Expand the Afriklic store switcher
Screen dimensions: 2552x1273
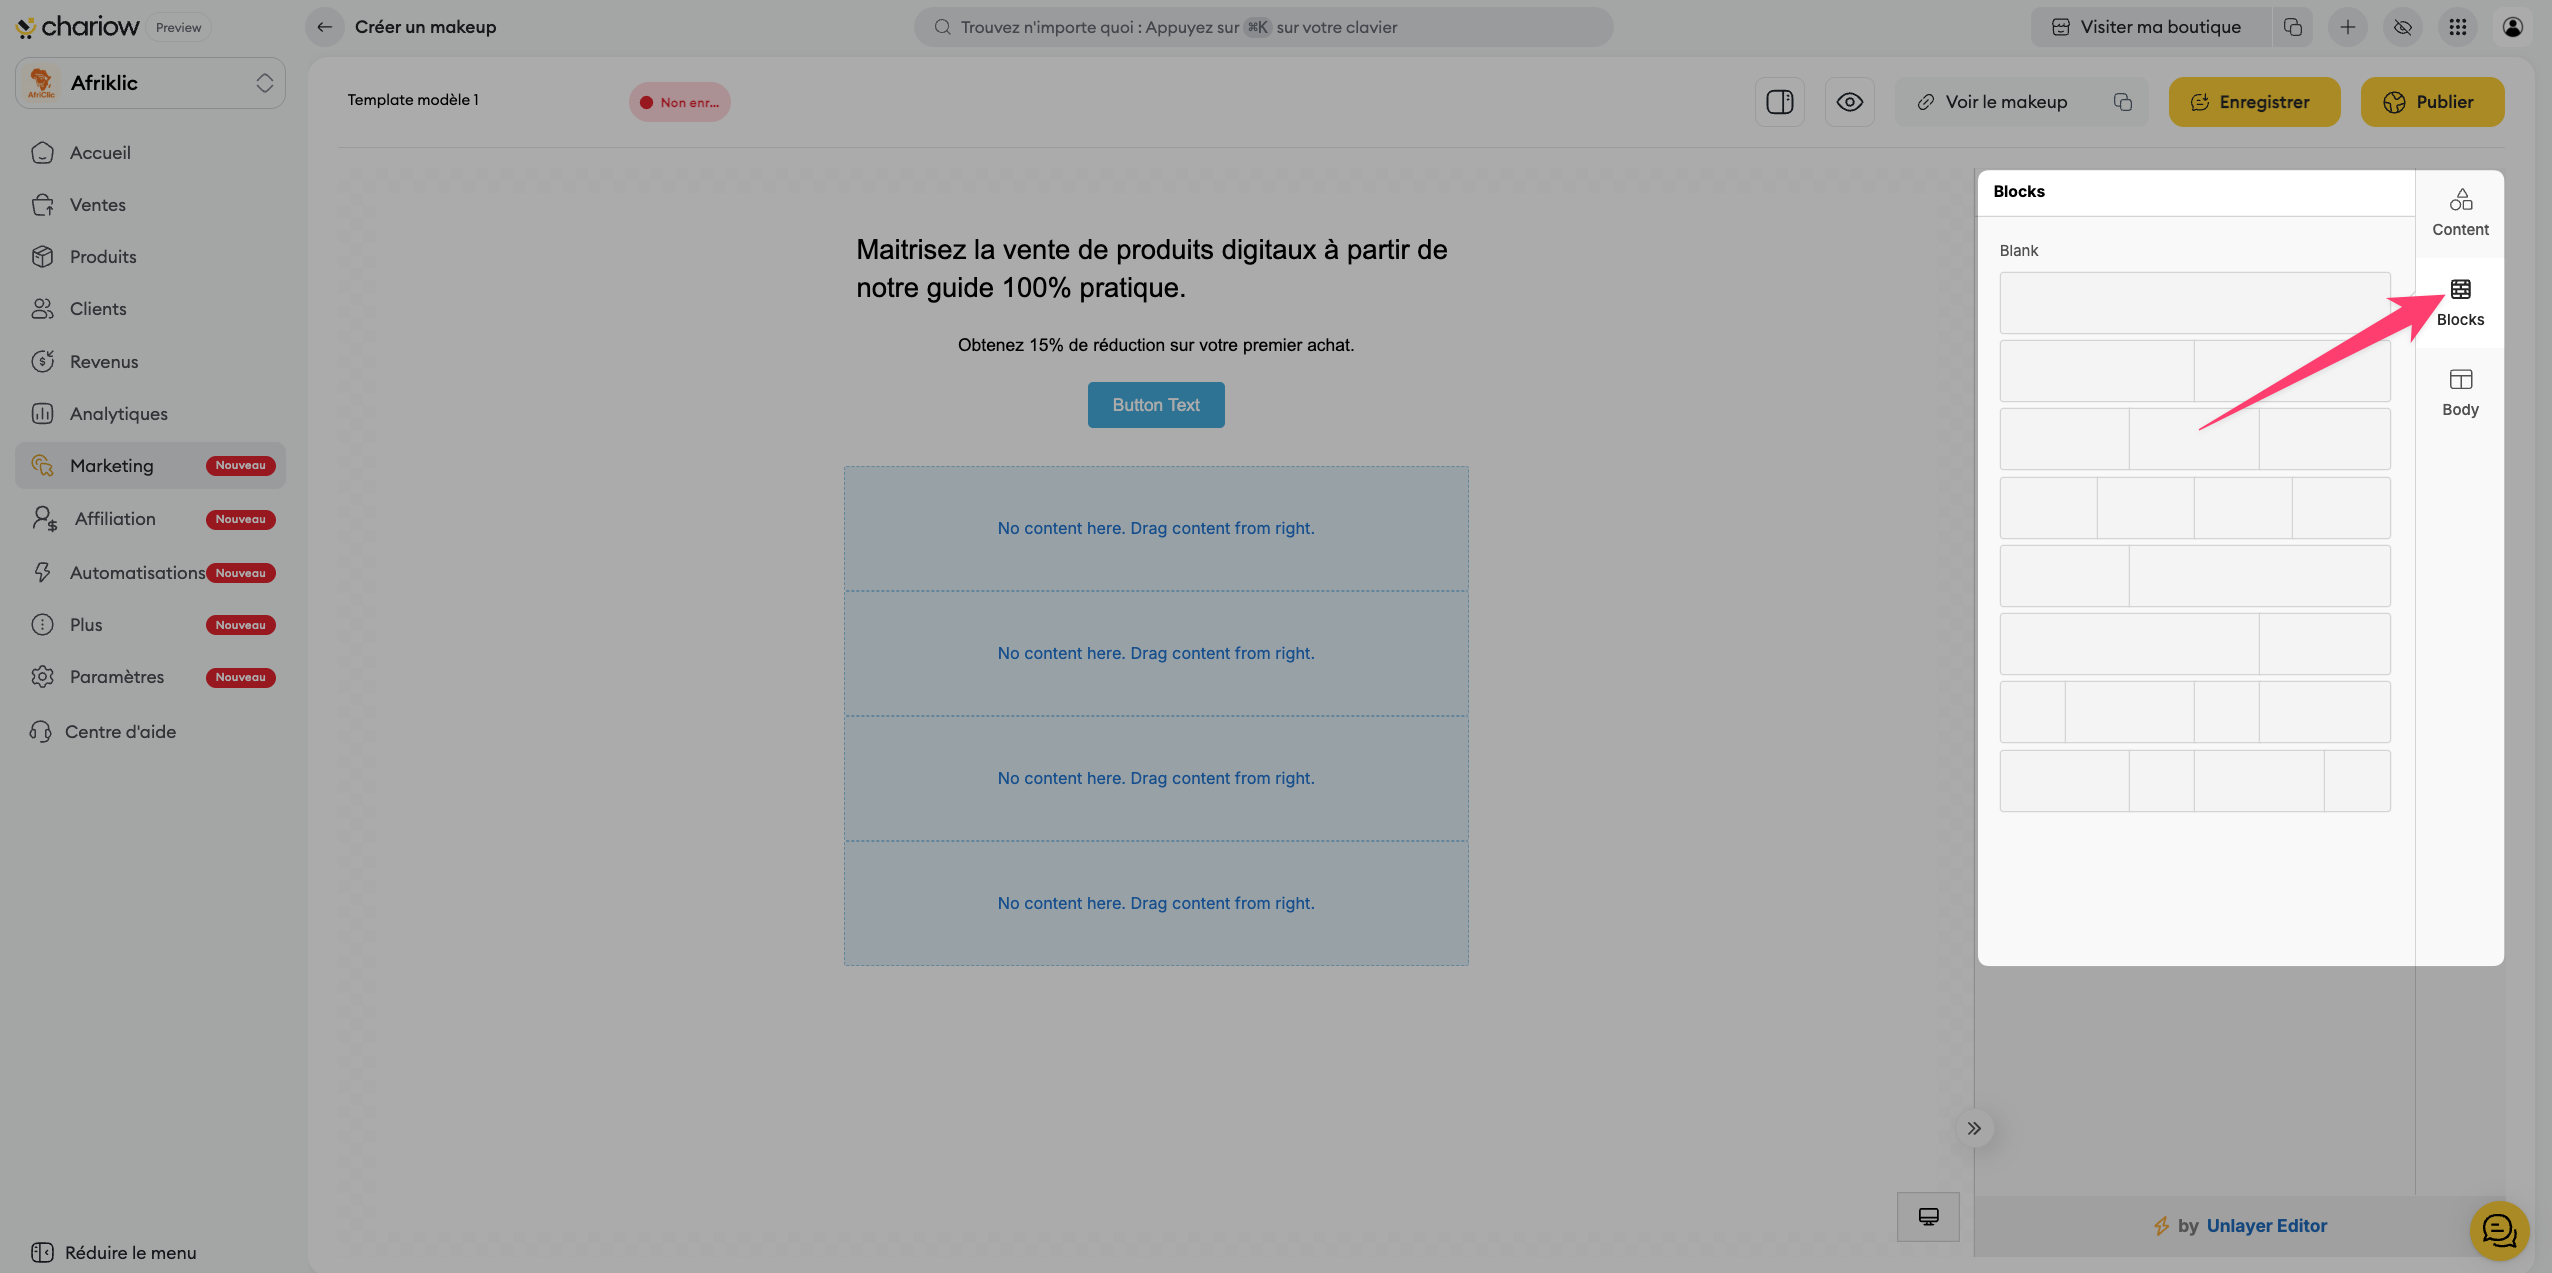pyautogui.click(x=150, y=83)
